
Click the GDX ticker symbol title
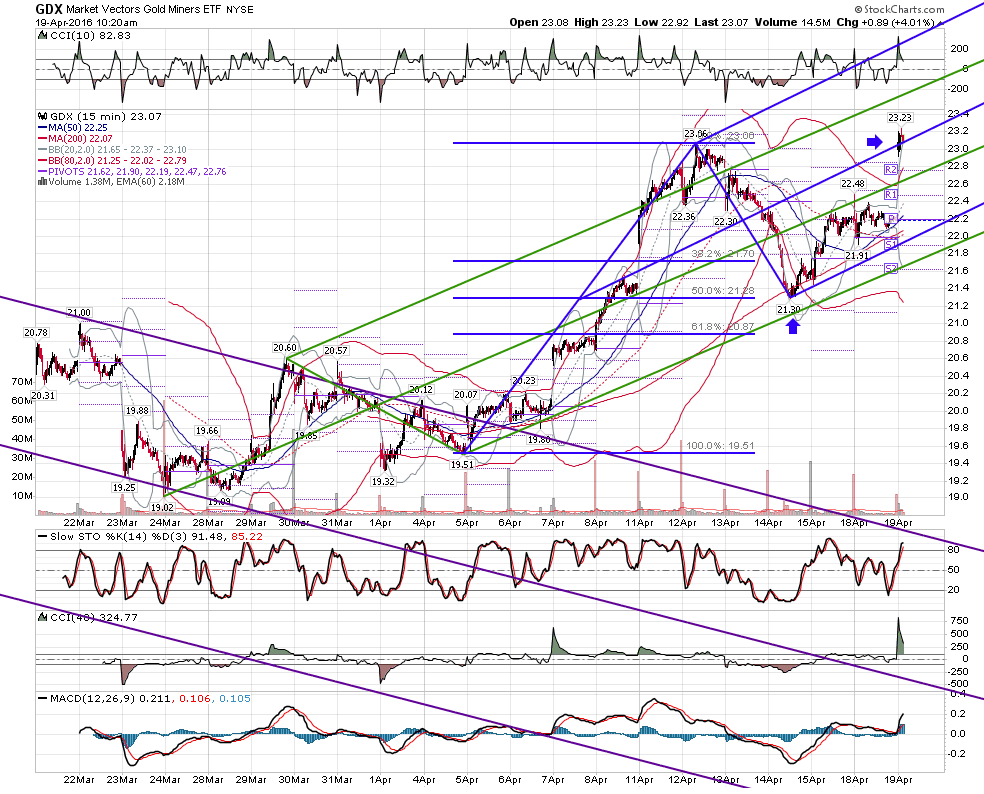[48, 9]
